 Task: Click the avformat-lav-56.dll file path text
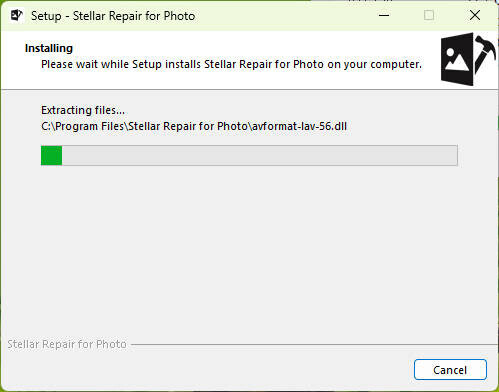coord(194,126)
